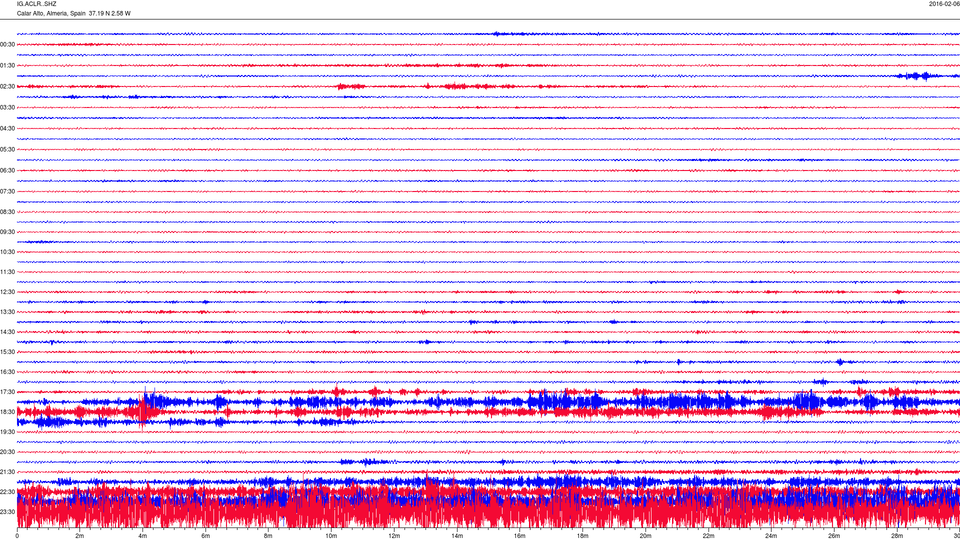Select the 02:30 time label

[7, 87]
